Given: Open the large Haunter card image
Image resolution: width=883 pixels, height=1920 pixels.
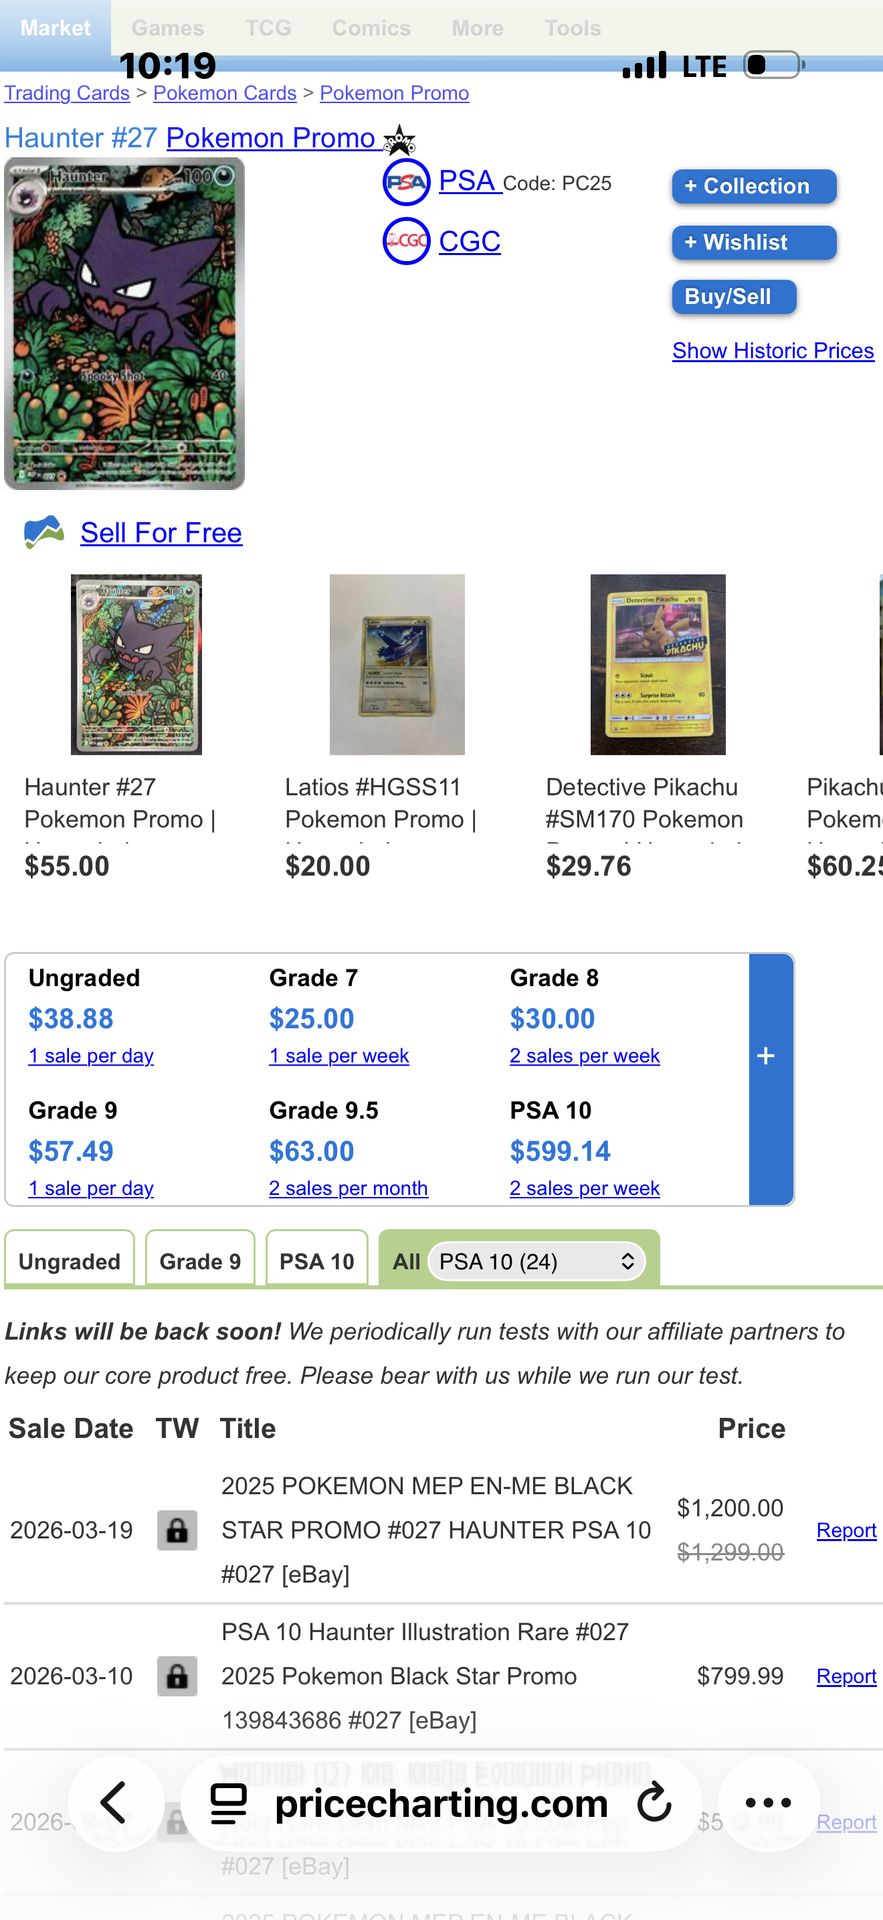Looking at the screenshot, I should coord(125,323).
